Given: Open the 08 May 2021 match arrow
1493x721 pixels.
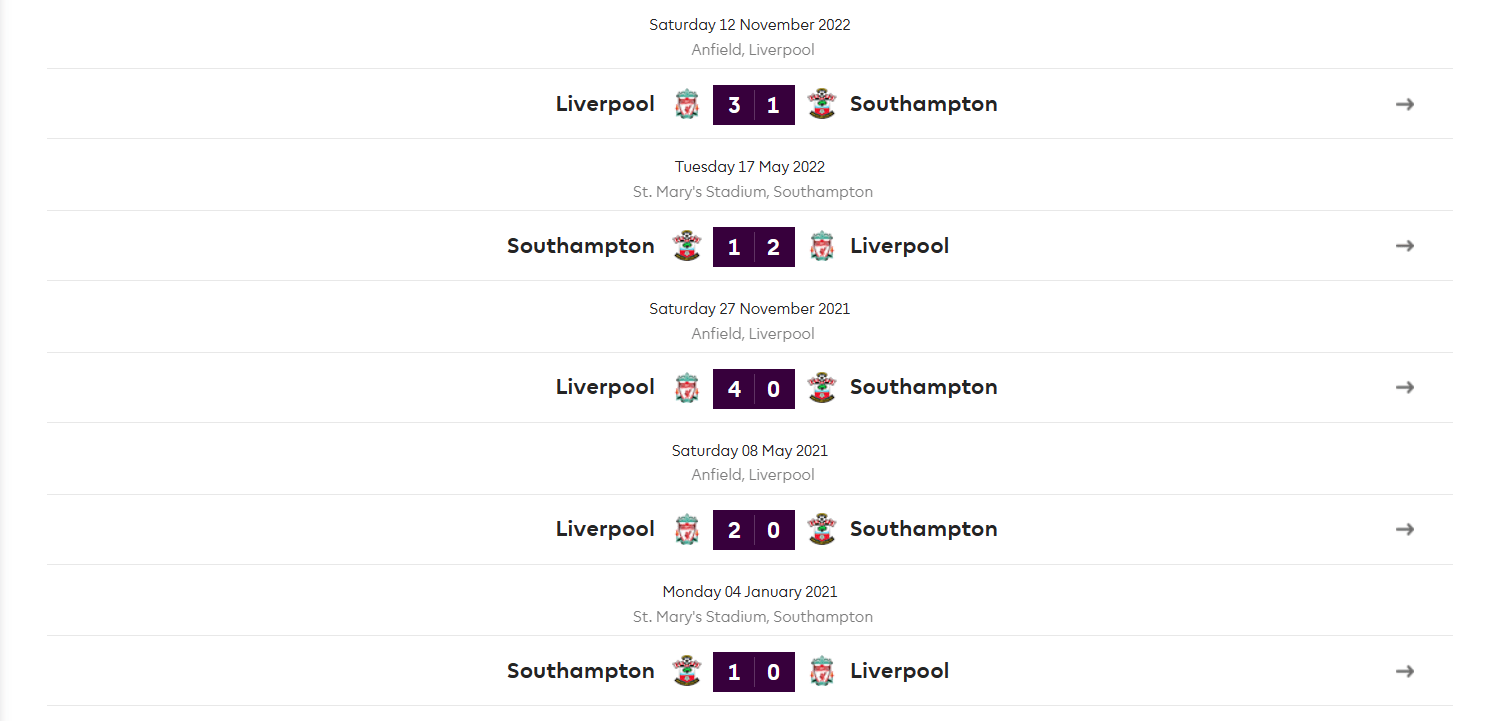Looking at the screenshot, I should pos(1405,529).
